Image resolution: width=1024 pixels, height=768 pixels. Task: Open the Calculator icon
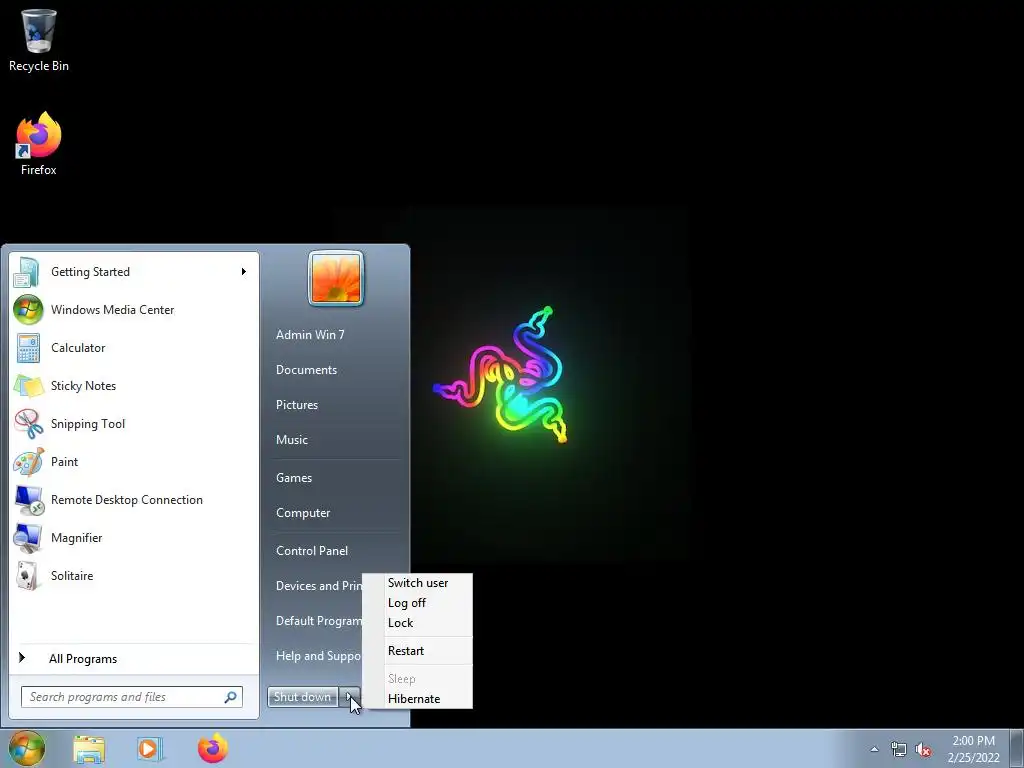point(28,348)
